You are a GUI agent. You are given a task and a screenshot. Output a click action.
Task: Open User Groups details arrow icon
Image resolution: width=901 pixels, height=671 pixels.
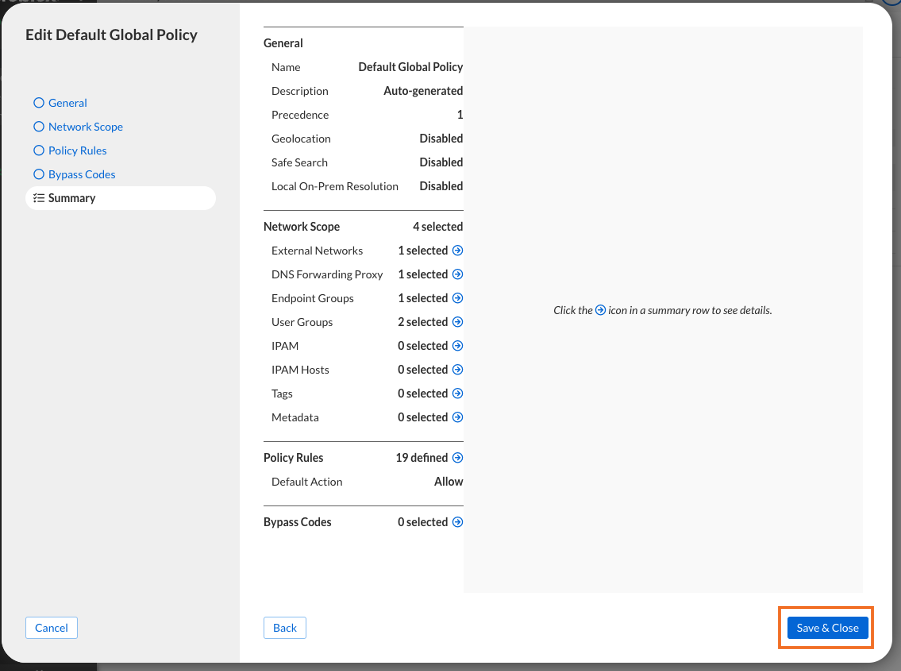pos(458,322)
